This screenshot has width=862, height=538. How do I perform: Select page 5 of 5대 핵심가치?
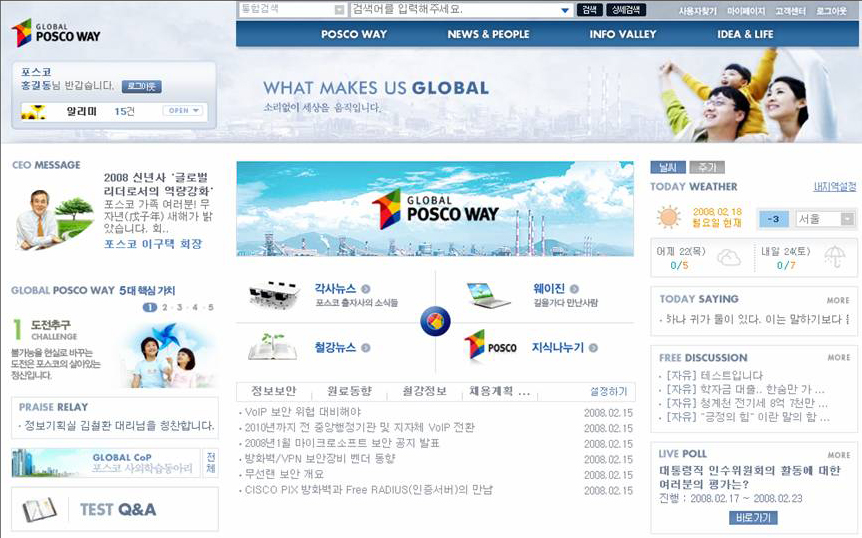(x=210, y=308)
